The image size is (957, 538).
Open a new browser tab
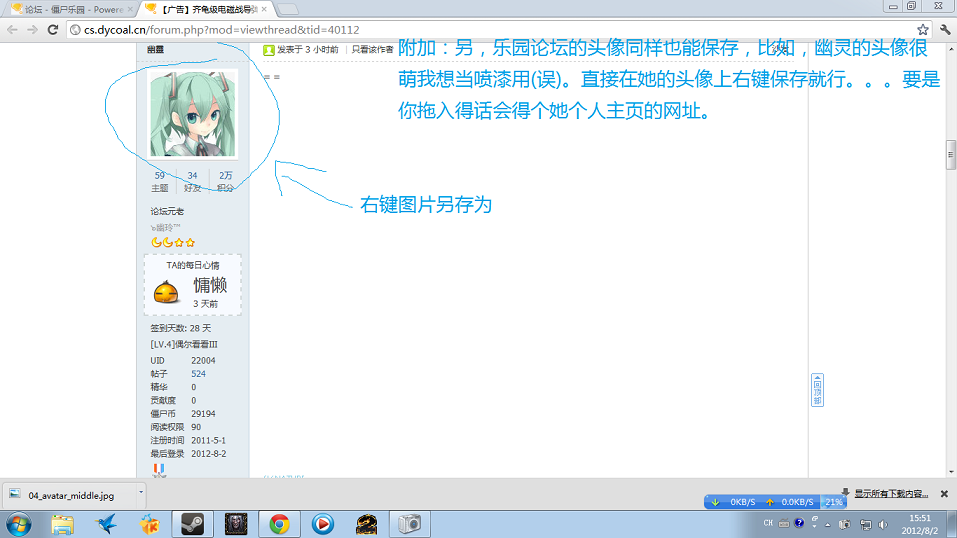287,9
